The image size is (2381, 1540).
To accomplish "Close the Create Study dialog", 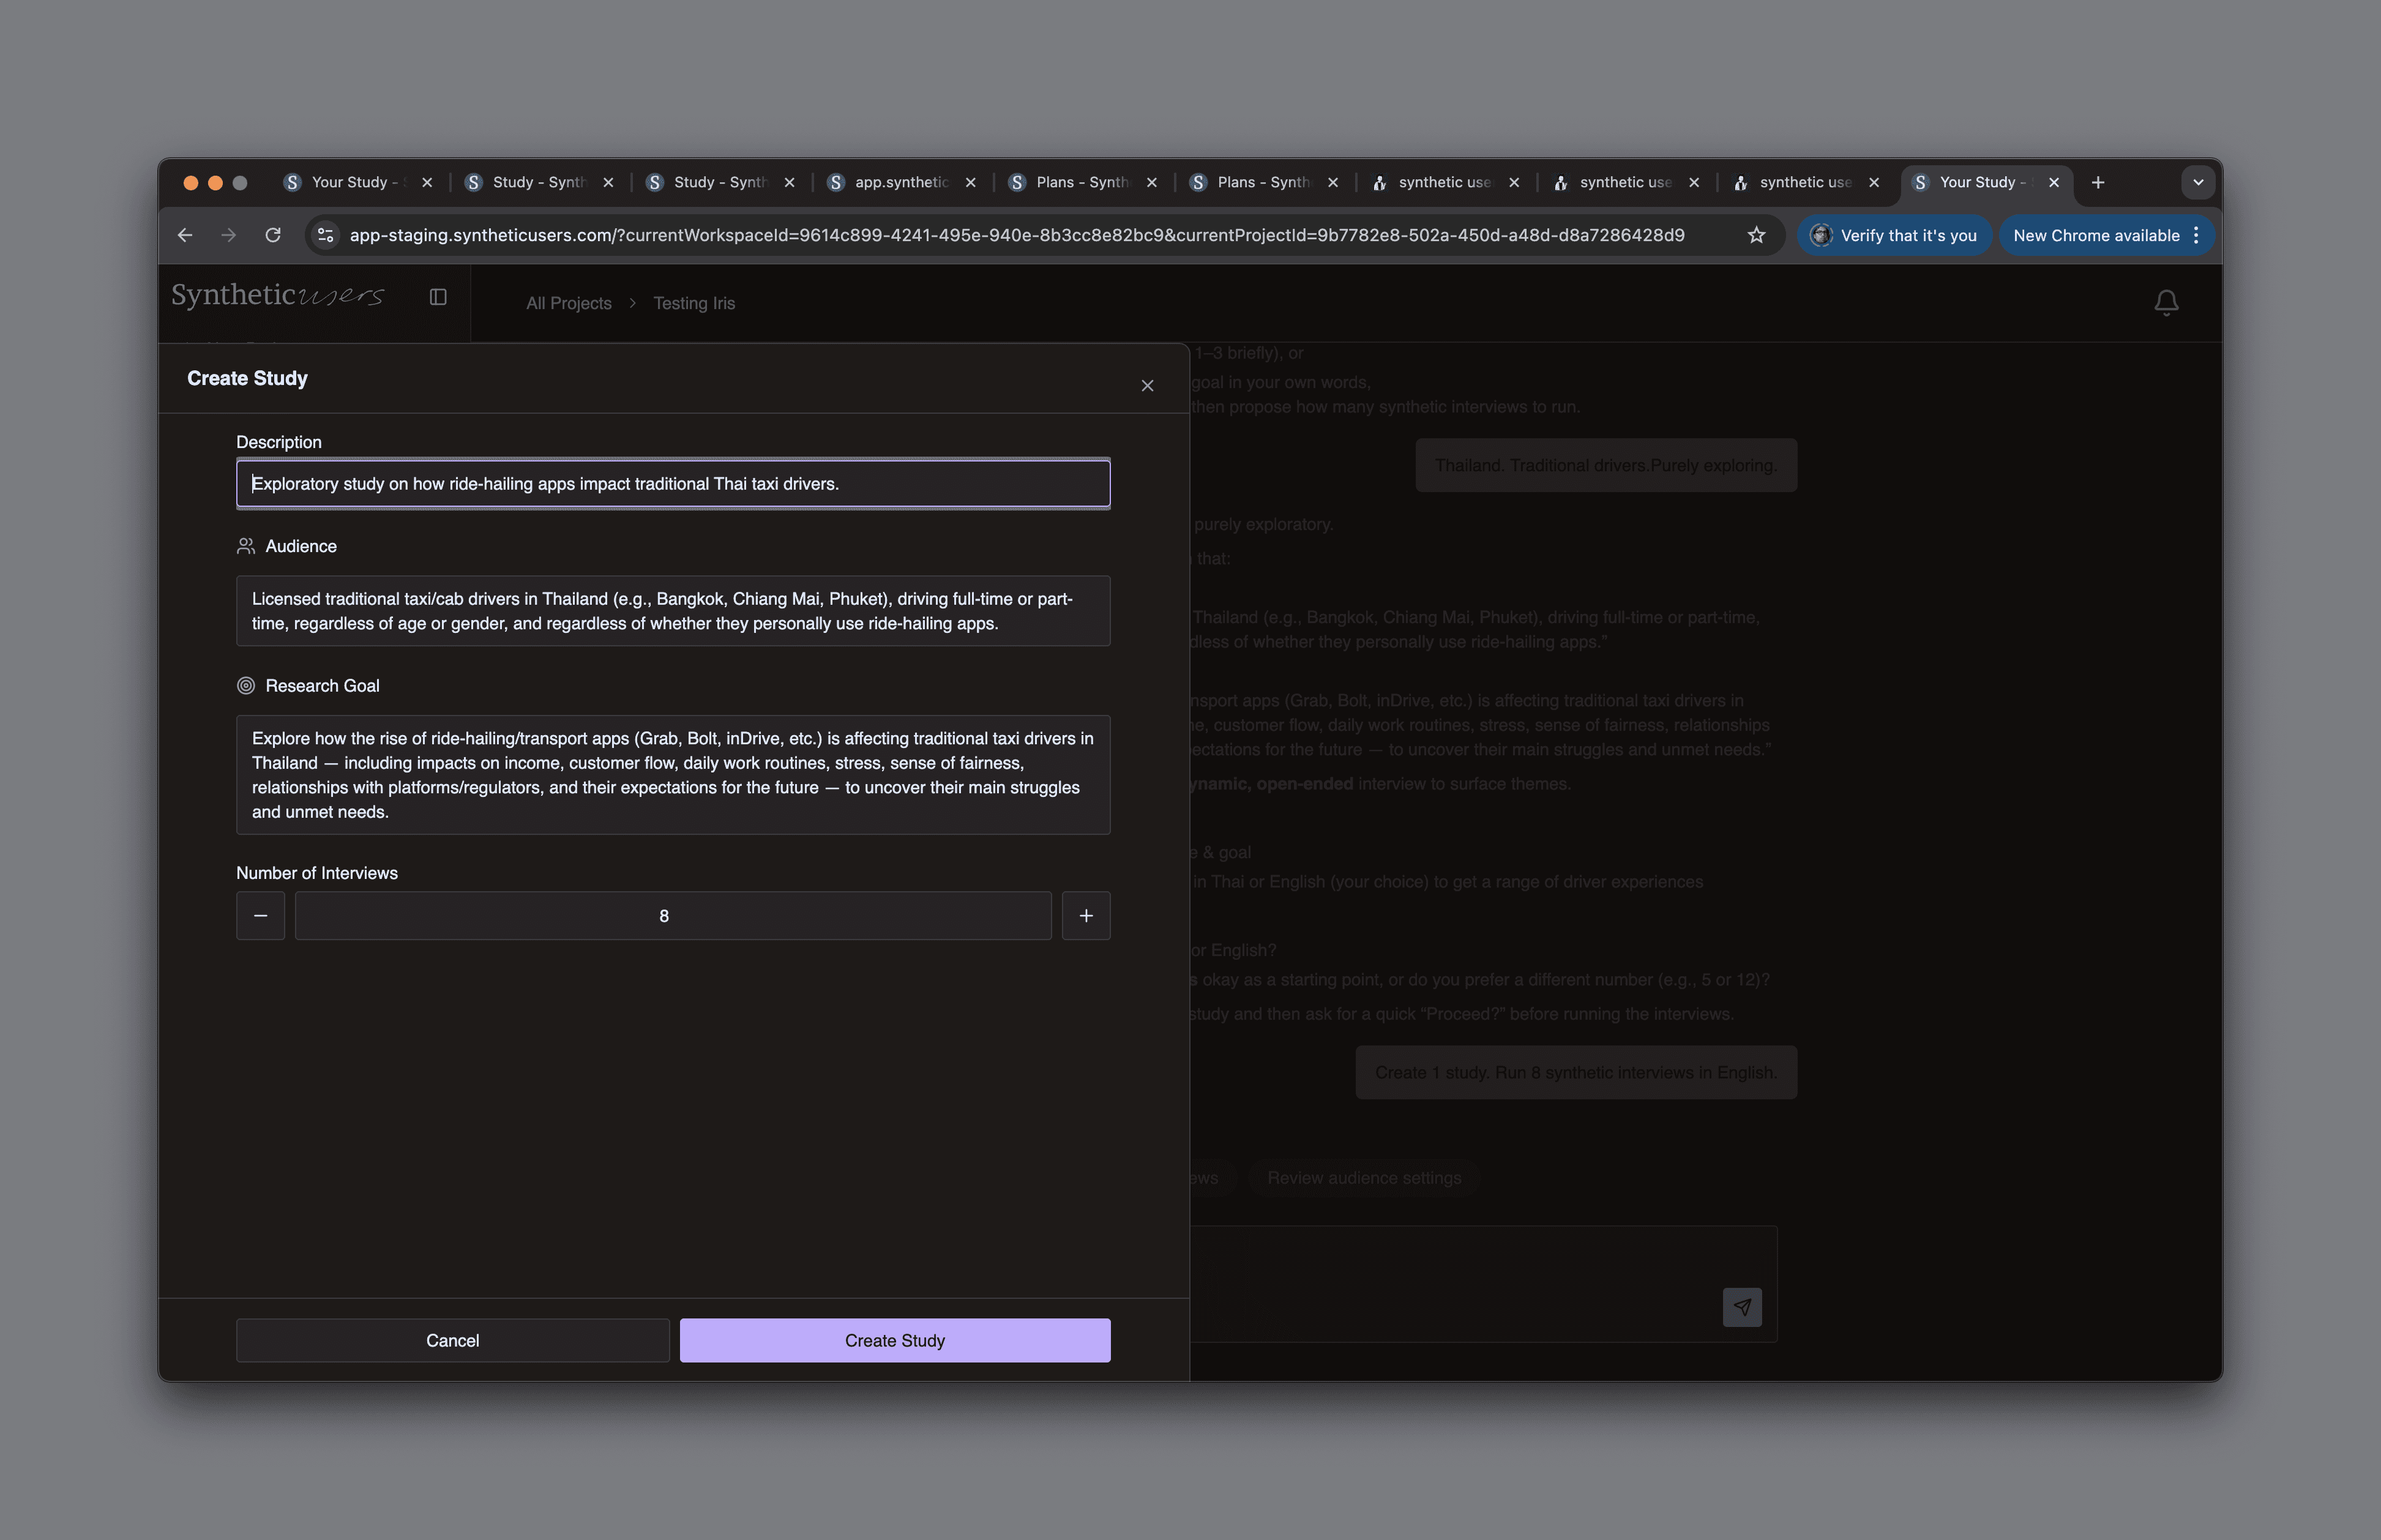I will [1147, 386].
